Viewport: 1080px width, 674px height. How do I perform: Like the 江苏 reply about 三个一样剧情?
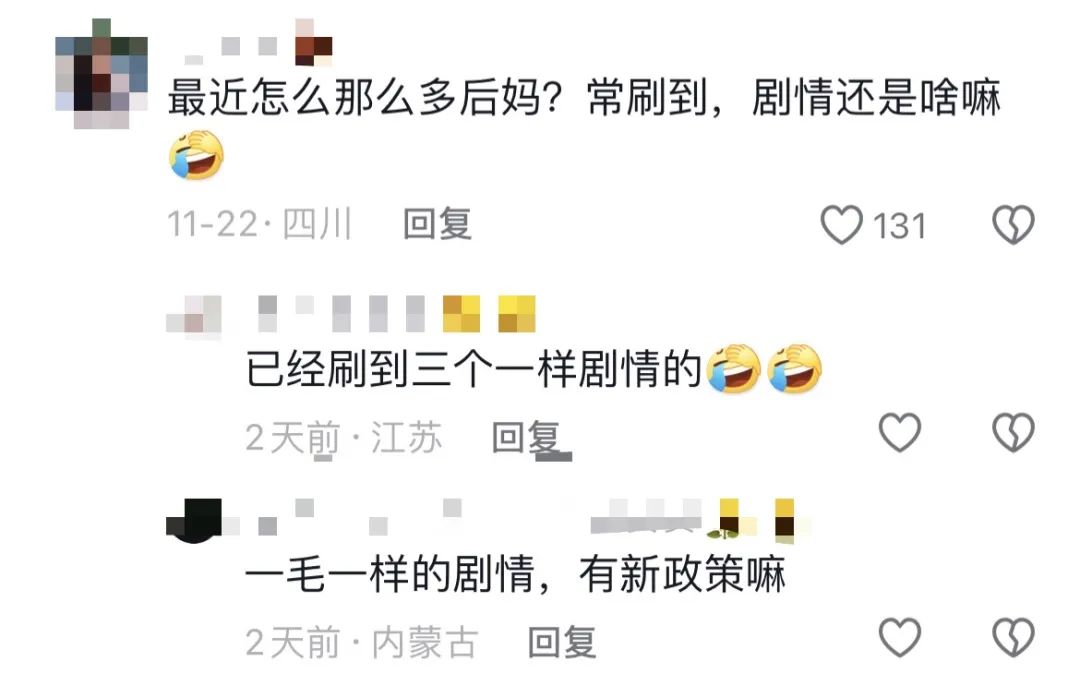(900, 432)
